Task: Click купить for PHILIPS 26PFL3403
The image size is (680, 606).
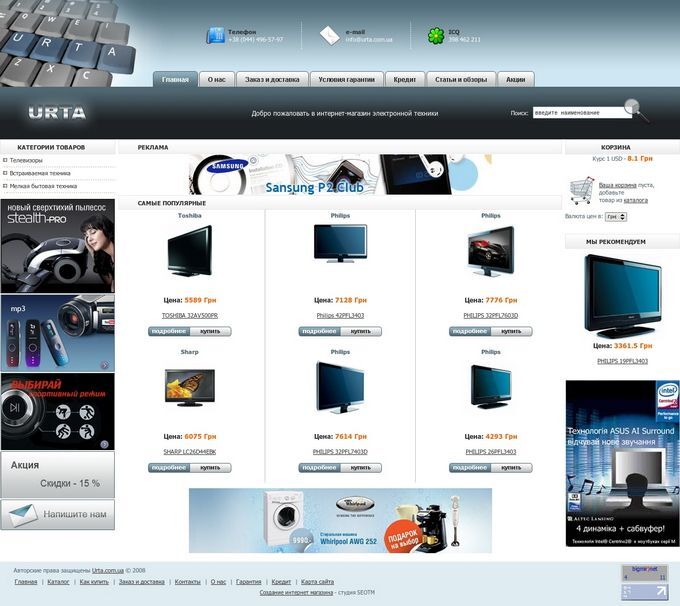Action: (511, 468)
